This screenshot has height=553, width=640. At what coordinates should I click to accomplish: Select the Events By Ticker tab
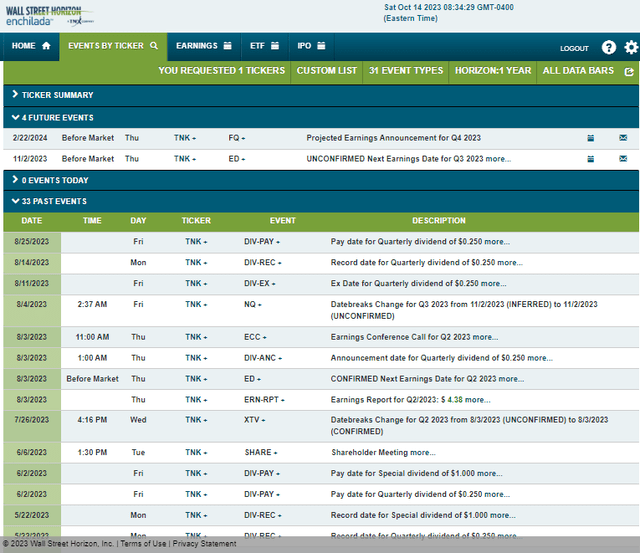click(113, 46)
